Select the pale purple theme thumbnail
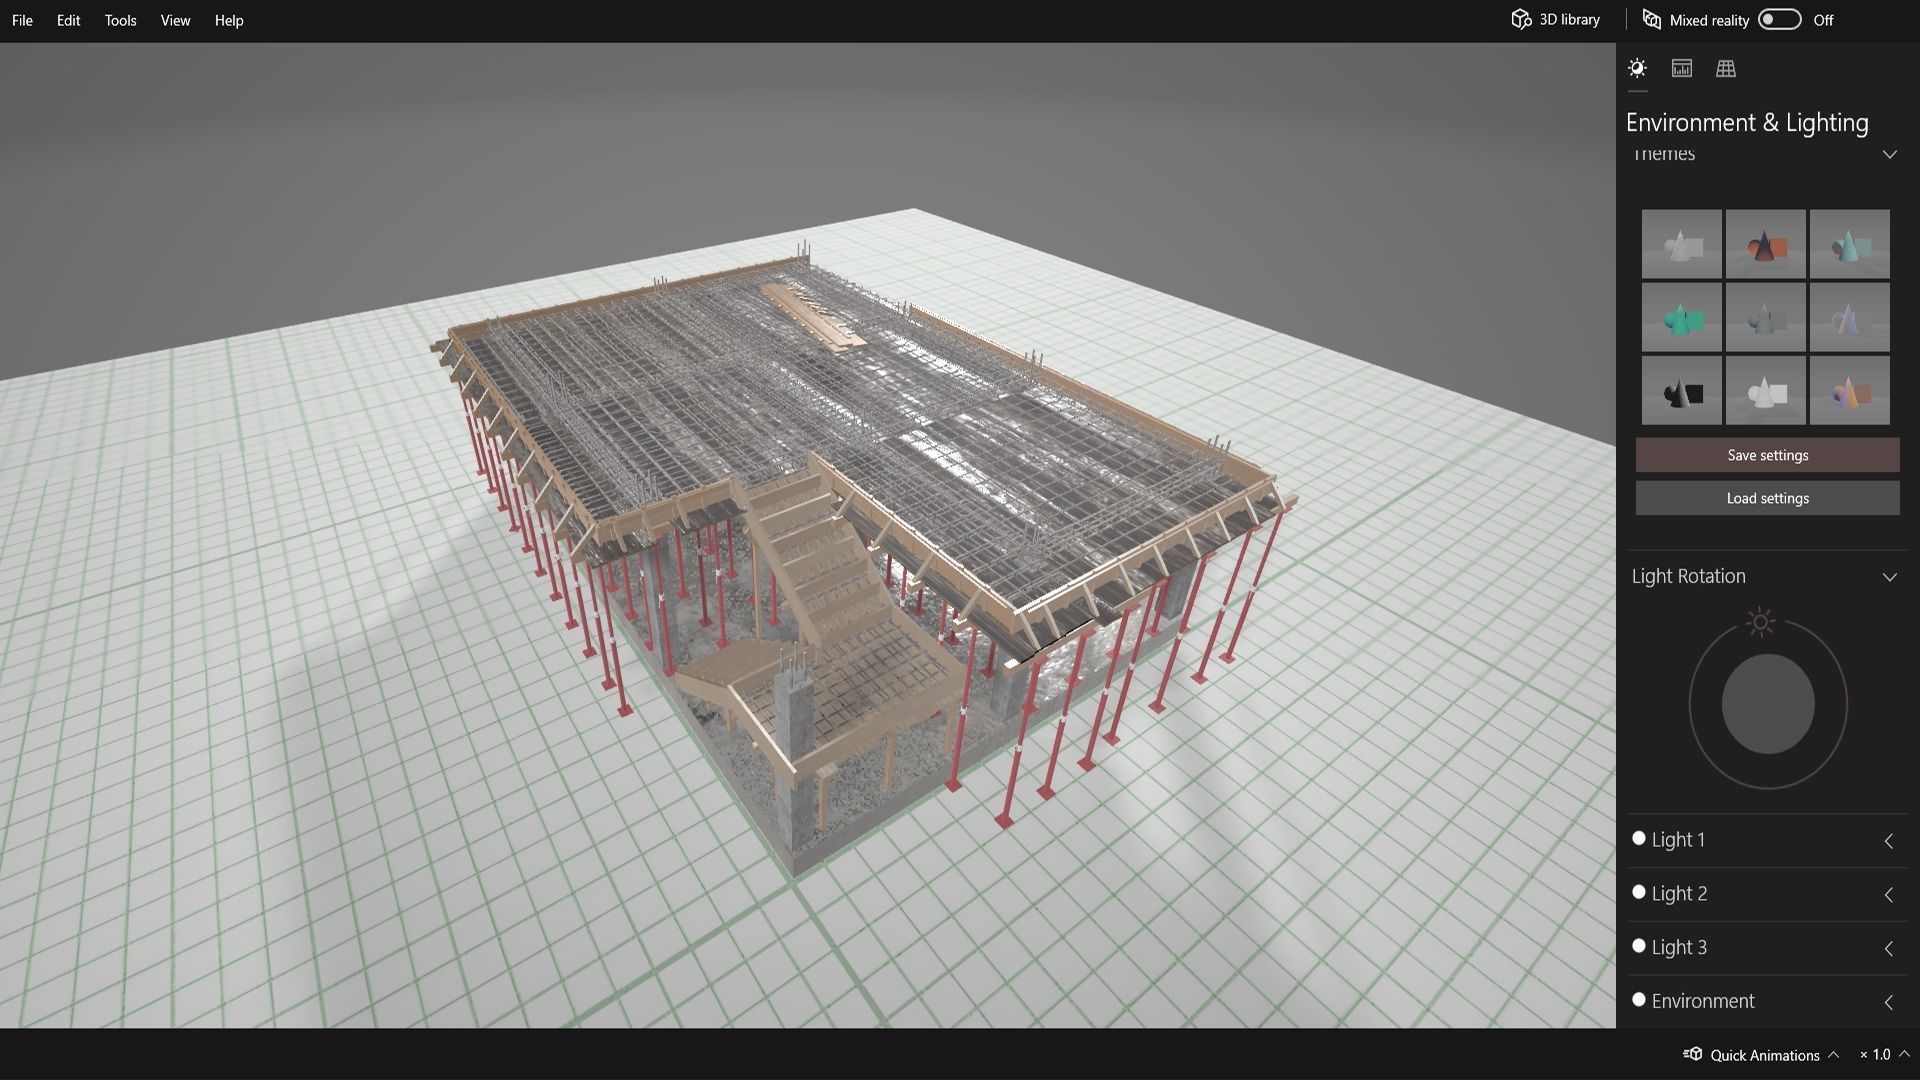This screenshot has width=1920, height=1080. (1850, 317)
